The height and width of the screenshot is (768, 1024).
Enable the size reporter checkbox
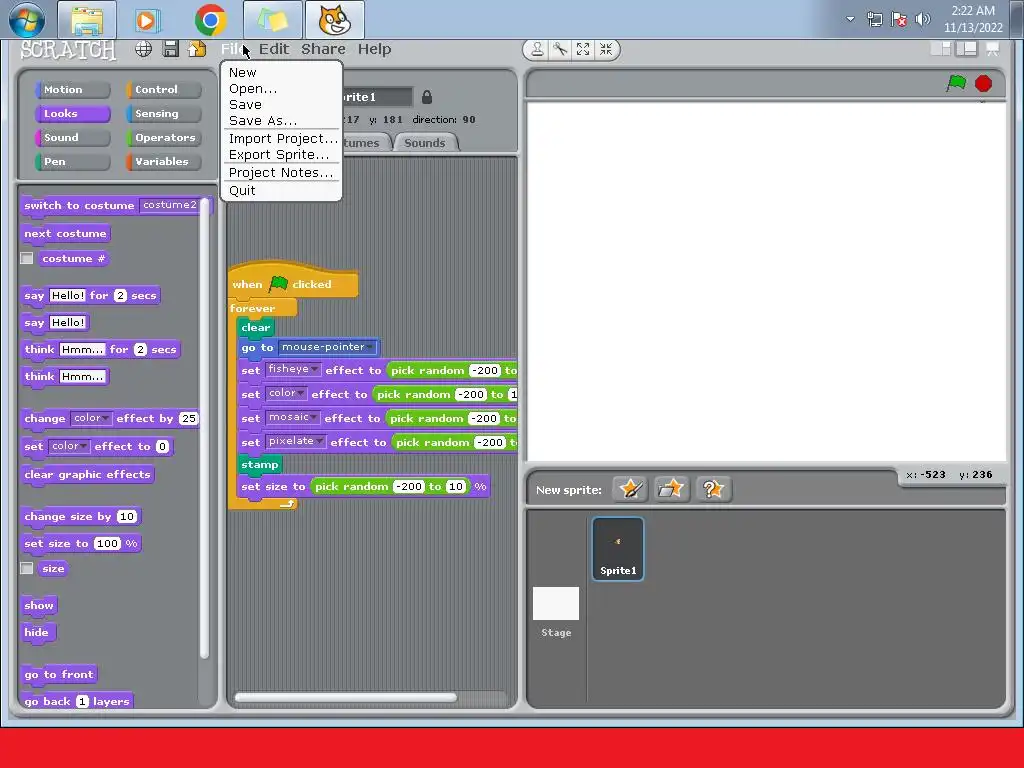[27, 568]
